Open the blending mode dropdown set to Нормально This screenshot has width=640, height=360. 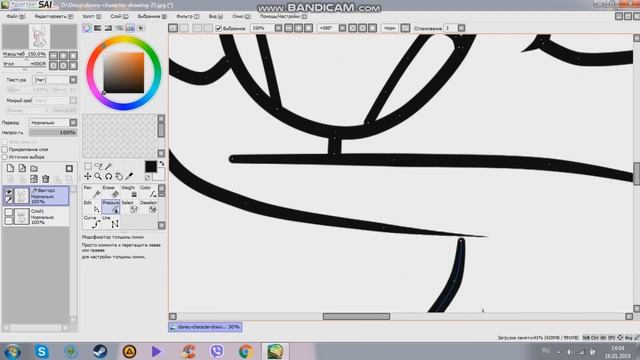click(73, 122)
